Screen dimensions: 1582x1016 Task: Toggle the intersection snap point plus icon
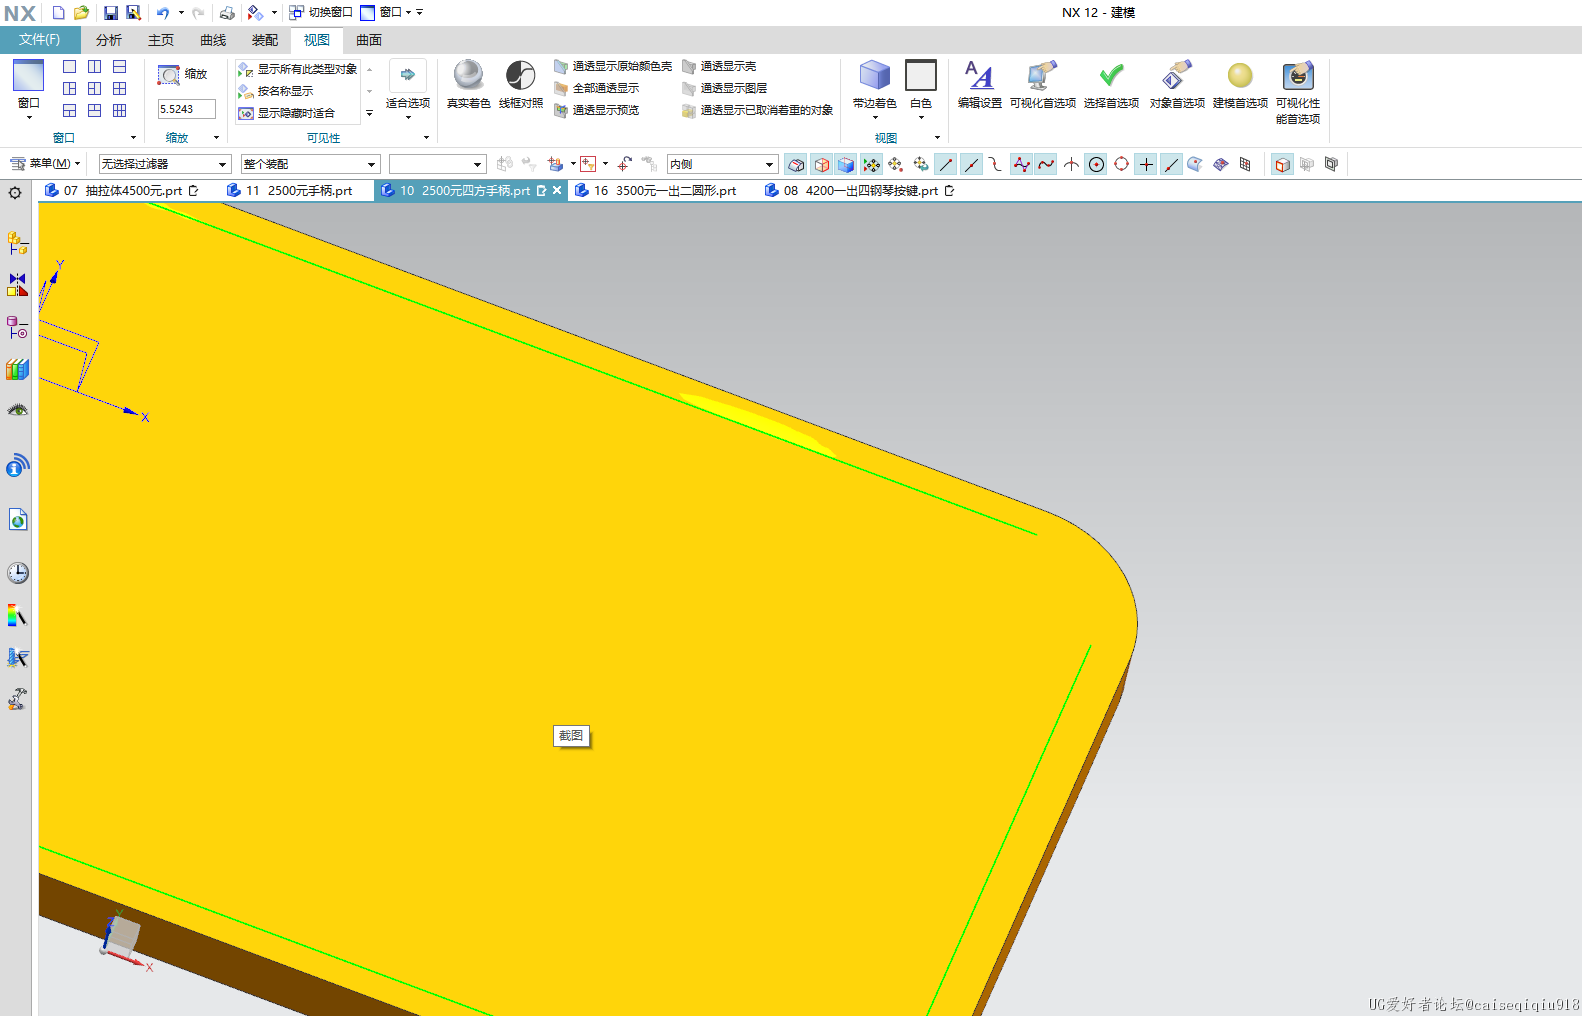1147,164
